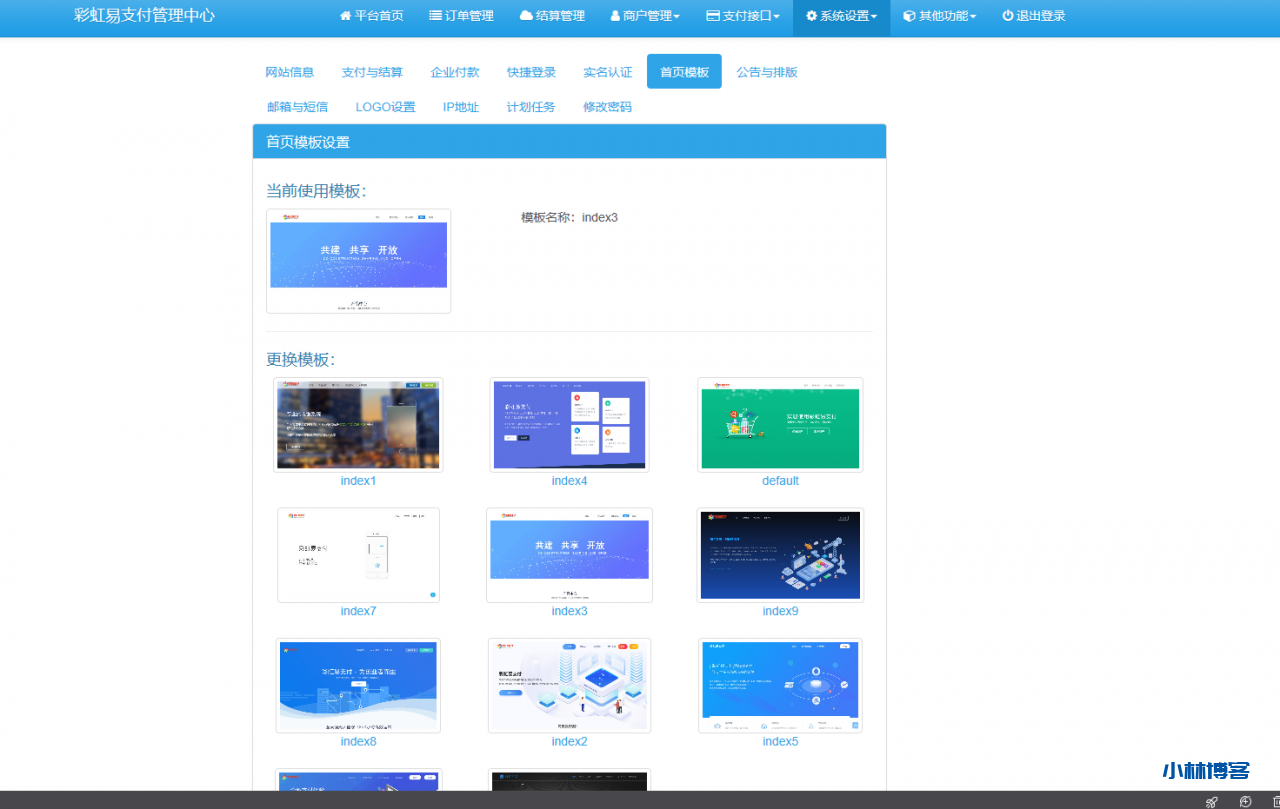Click the index1 template name link

[x=358, y=481]
